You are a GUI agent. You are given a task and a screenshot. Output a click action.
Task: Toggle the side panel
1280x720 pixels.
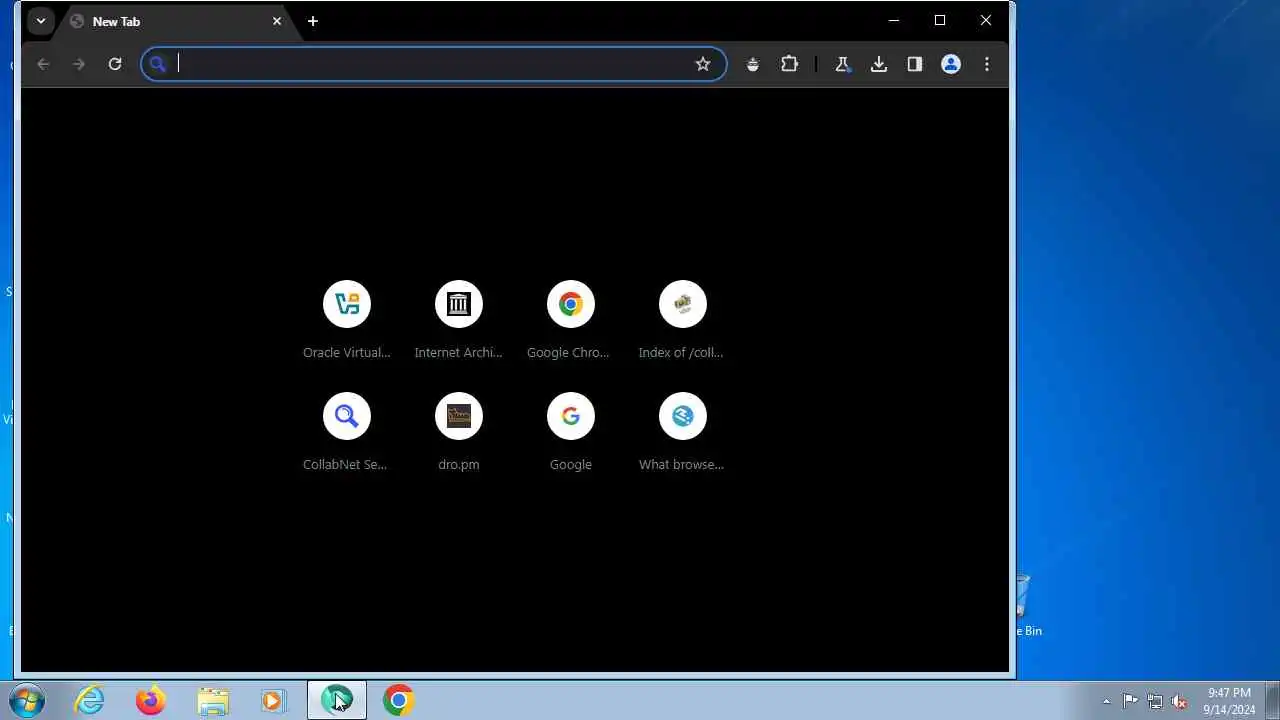915,64
